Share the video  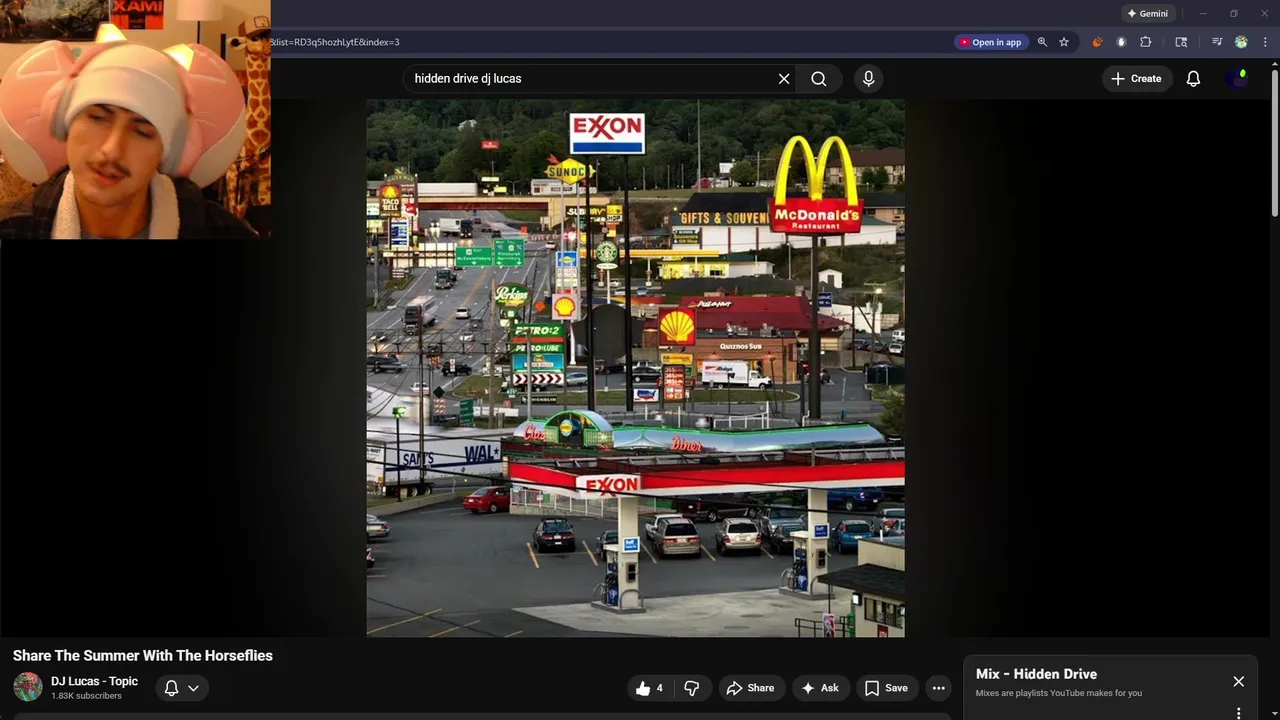(x=750, y=688)
